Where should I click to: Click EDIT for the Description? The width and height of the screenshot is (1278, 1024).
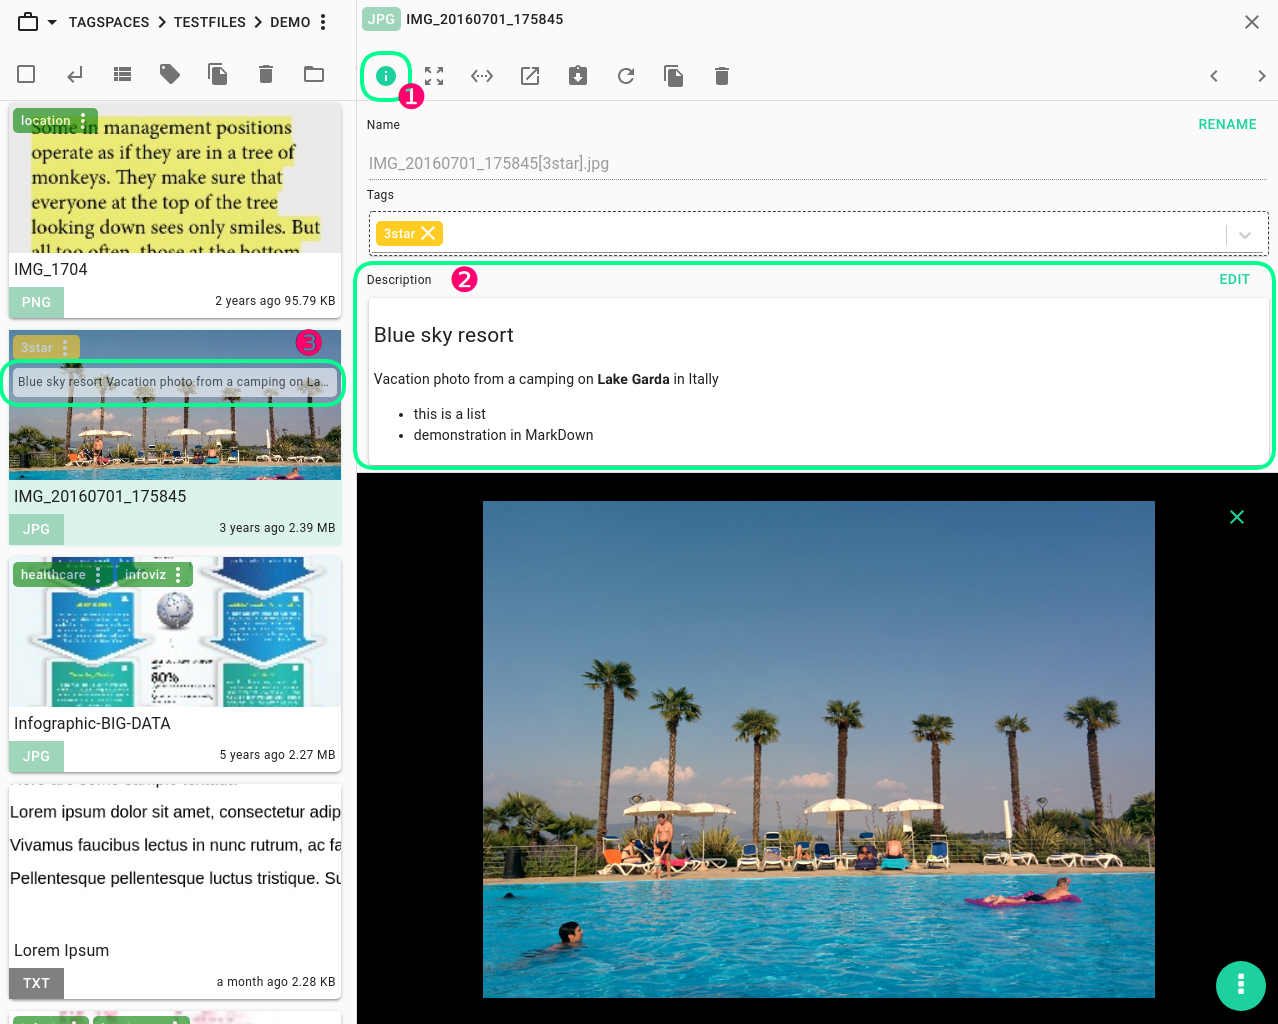pos(1234,279)
